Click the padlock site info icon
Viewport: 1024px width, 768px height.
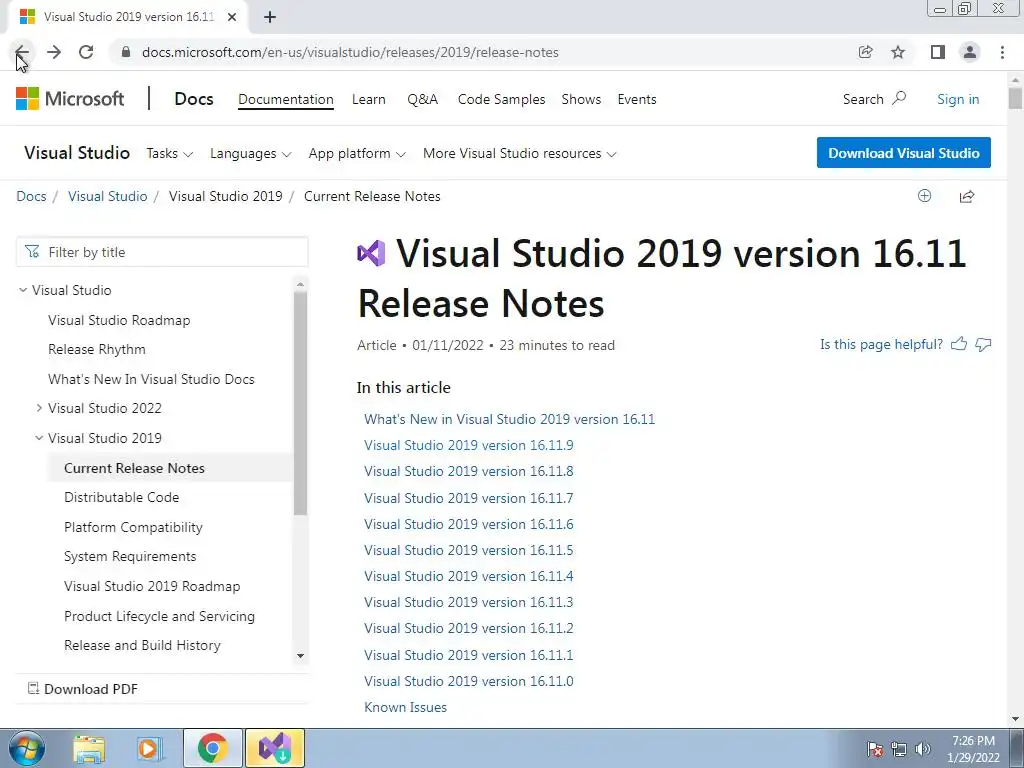point(126,52)
